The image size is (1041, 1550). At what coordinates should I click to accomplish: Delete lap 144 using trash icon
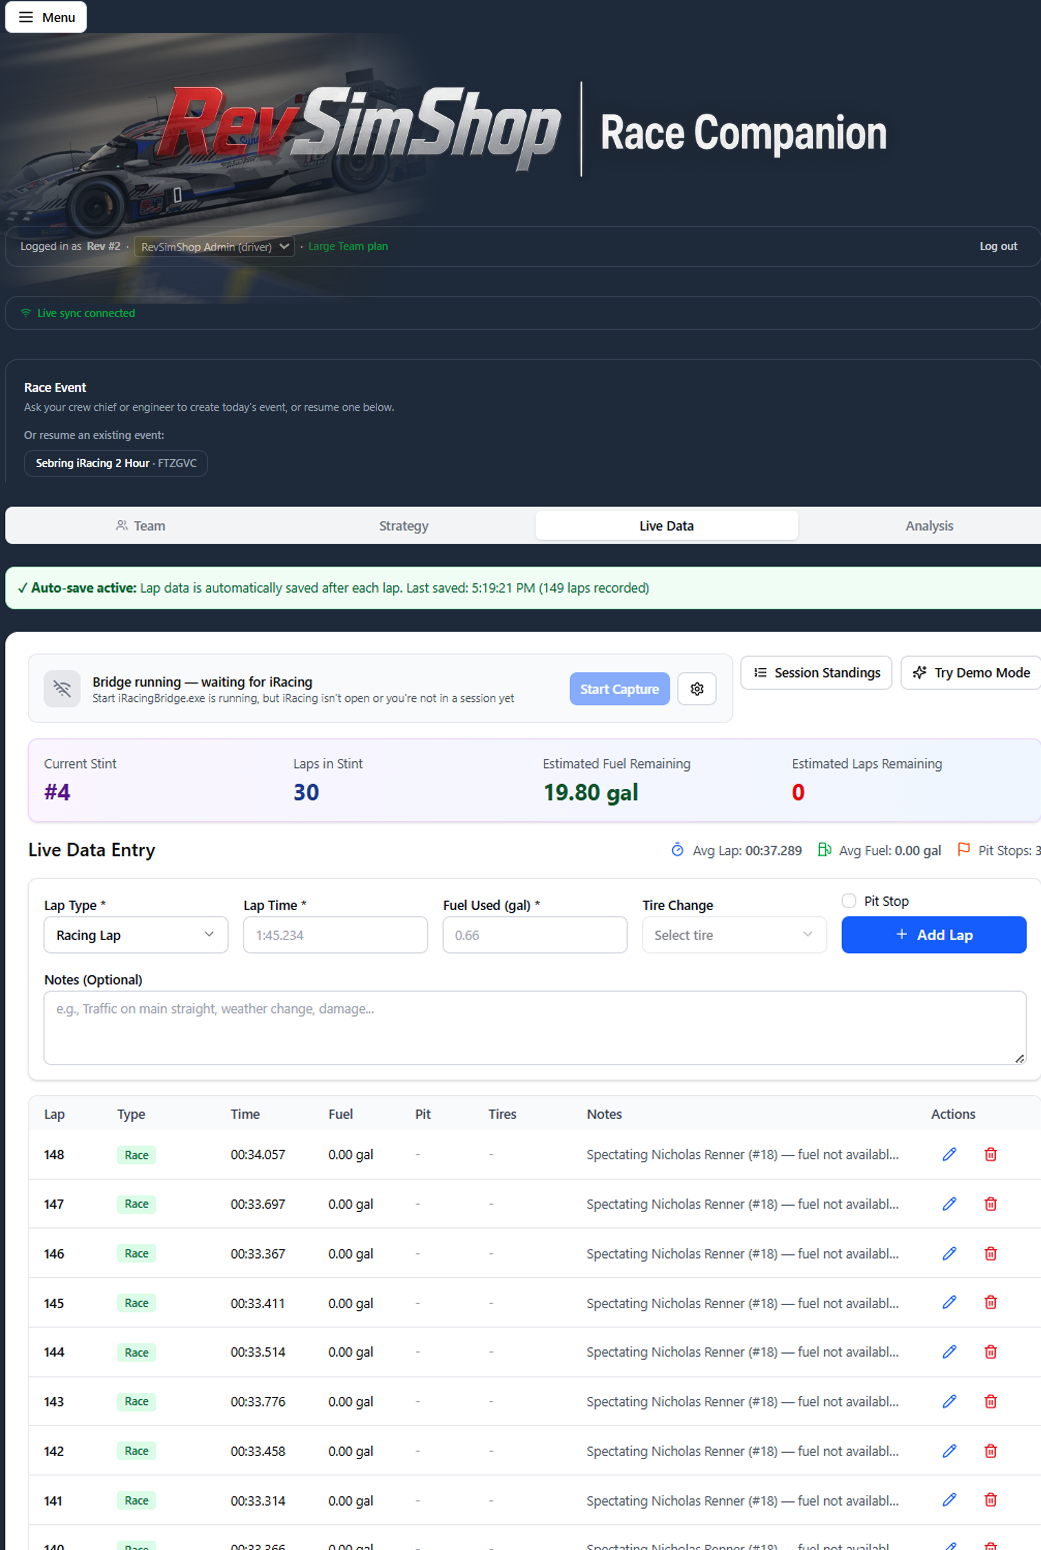click(x=990, y=1352)
